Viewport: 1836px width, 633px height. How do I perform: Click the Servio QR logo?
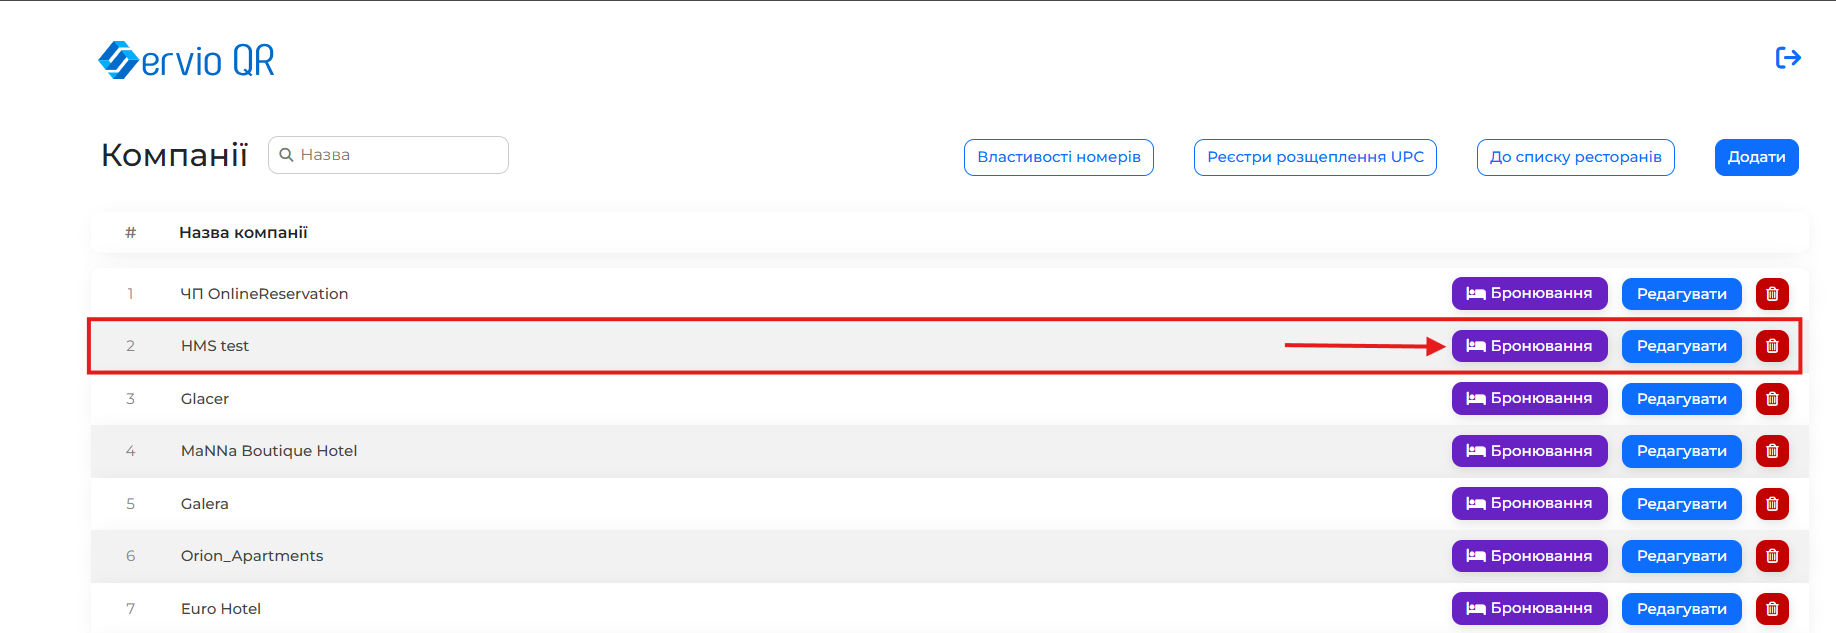click(186, 61)
